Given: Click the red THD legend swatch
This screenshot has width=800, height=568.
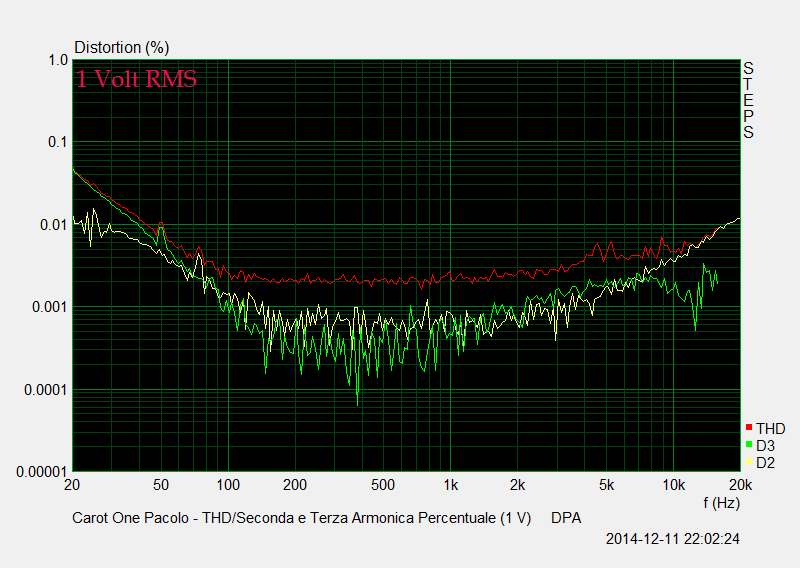Looking at the screenshot, I should (x=749, y=428).
